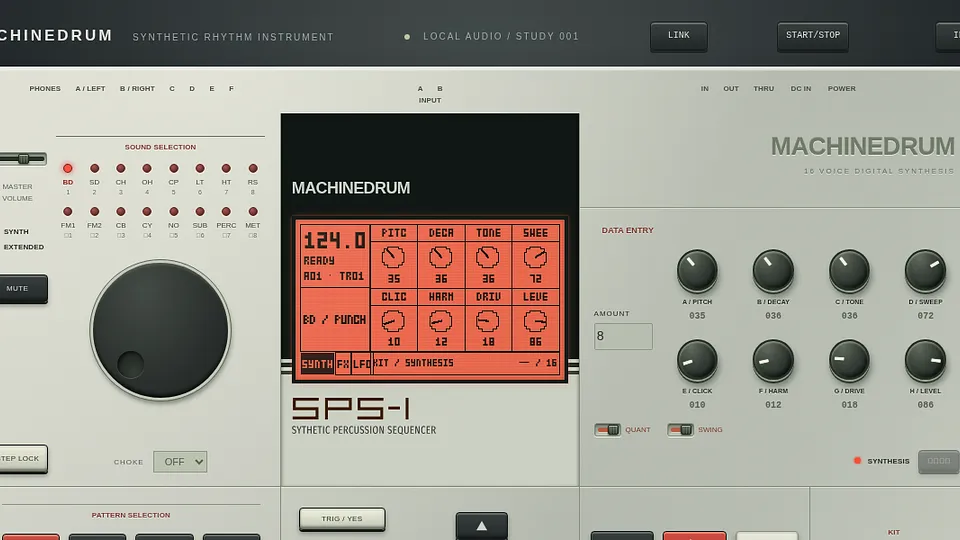Click the up arrow button

tap(482, 526)
